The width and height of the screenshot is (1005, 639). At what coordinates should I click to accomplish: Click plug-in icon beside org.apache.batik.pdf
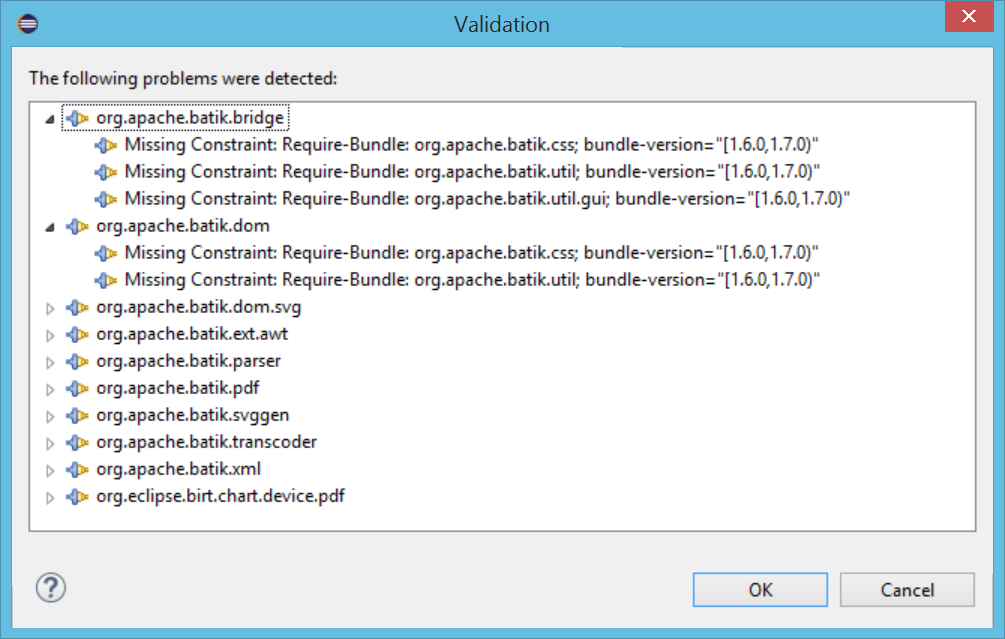click(x=77, y=388)
